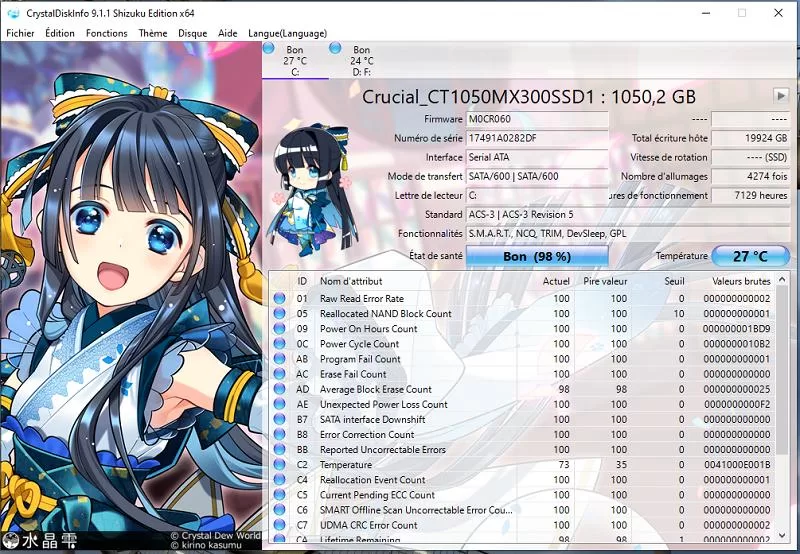Viewport: 800px width, 554px height.
Task: Close the CrystalDiskInfo window
Action: coord(778,13)
